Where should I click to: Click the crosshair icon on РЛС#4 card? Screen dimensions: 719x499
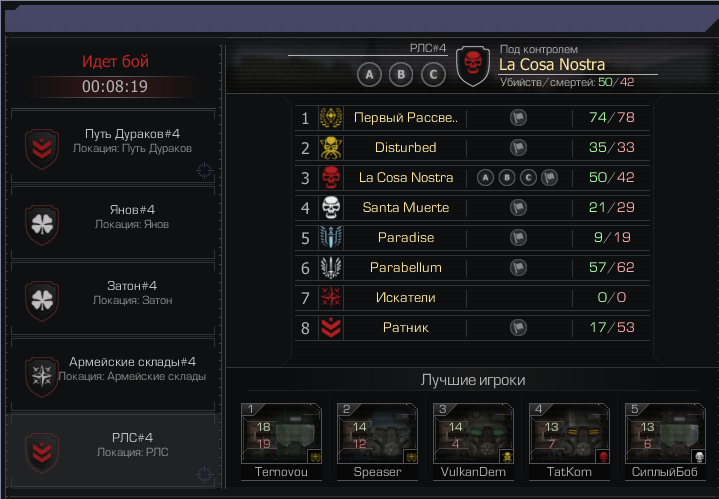(x=205, y=474)
